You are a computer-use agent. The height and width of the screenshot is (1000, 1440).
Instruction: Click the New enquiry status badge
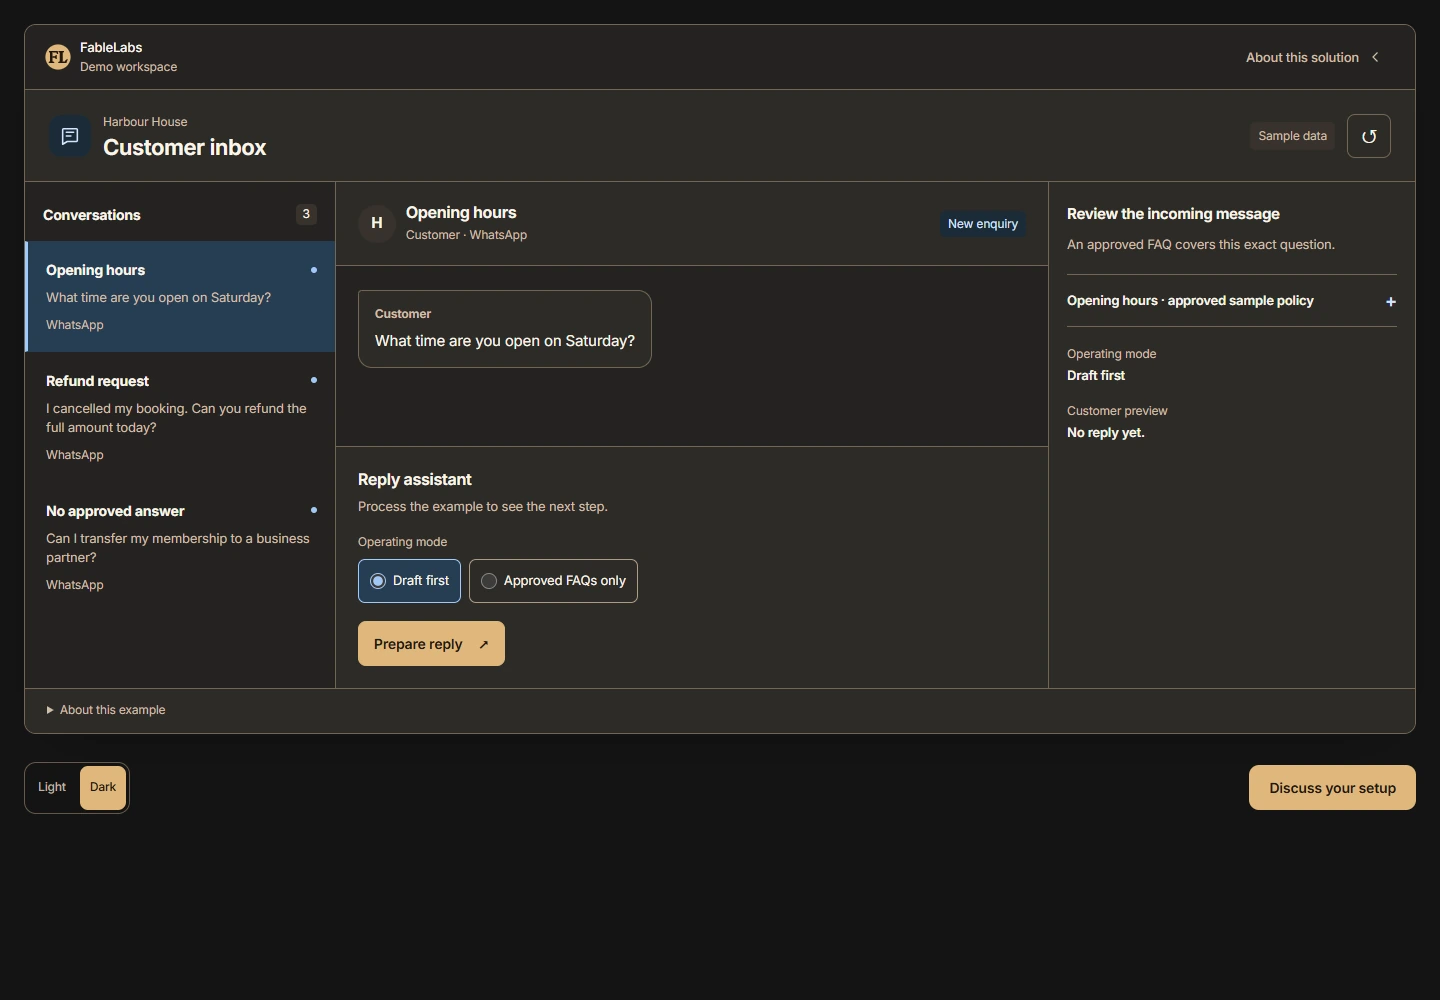(983, 224)
